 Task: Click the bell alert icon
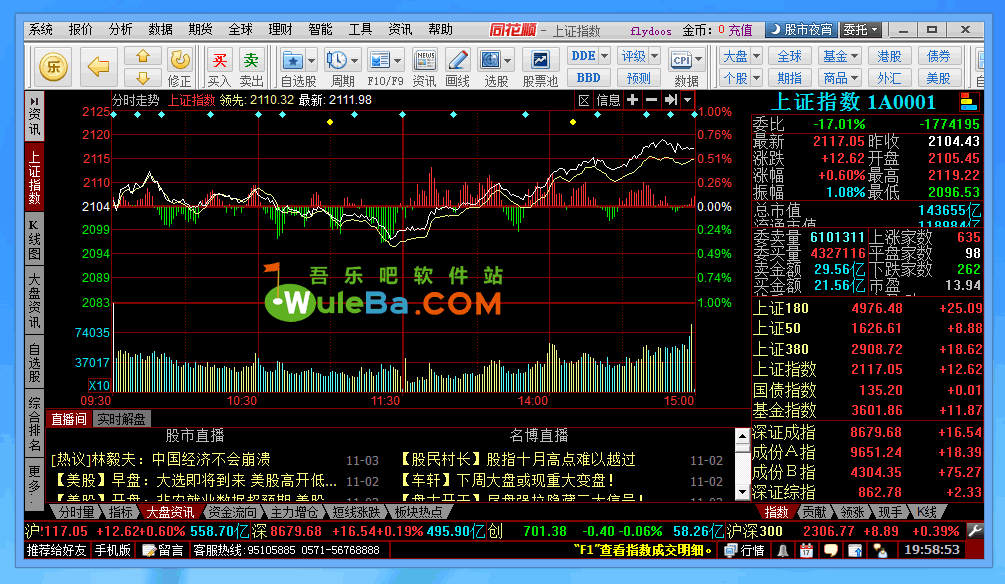click(x=783, y=550)
